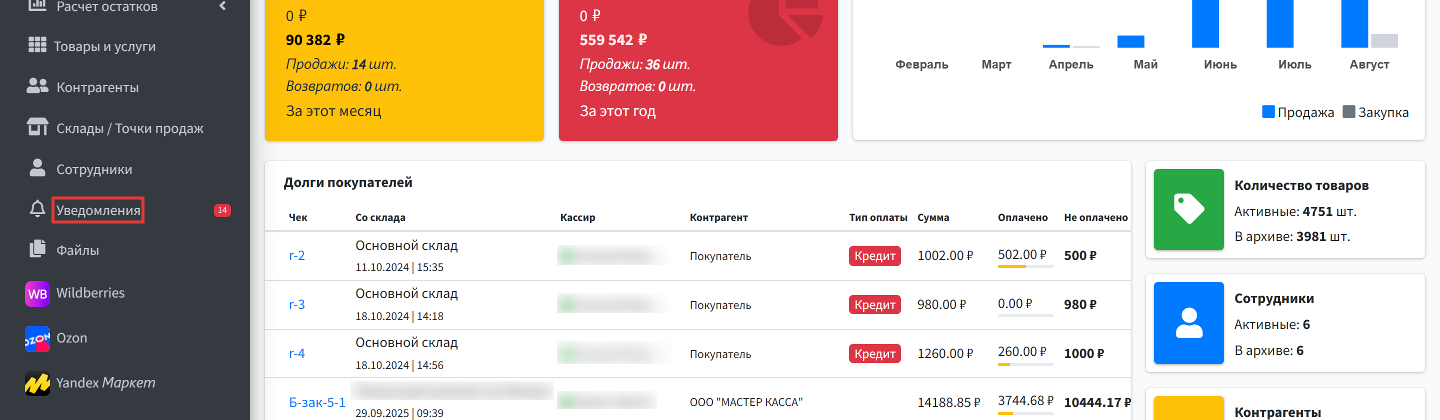Open receipt link г-2

coord(297,255)
